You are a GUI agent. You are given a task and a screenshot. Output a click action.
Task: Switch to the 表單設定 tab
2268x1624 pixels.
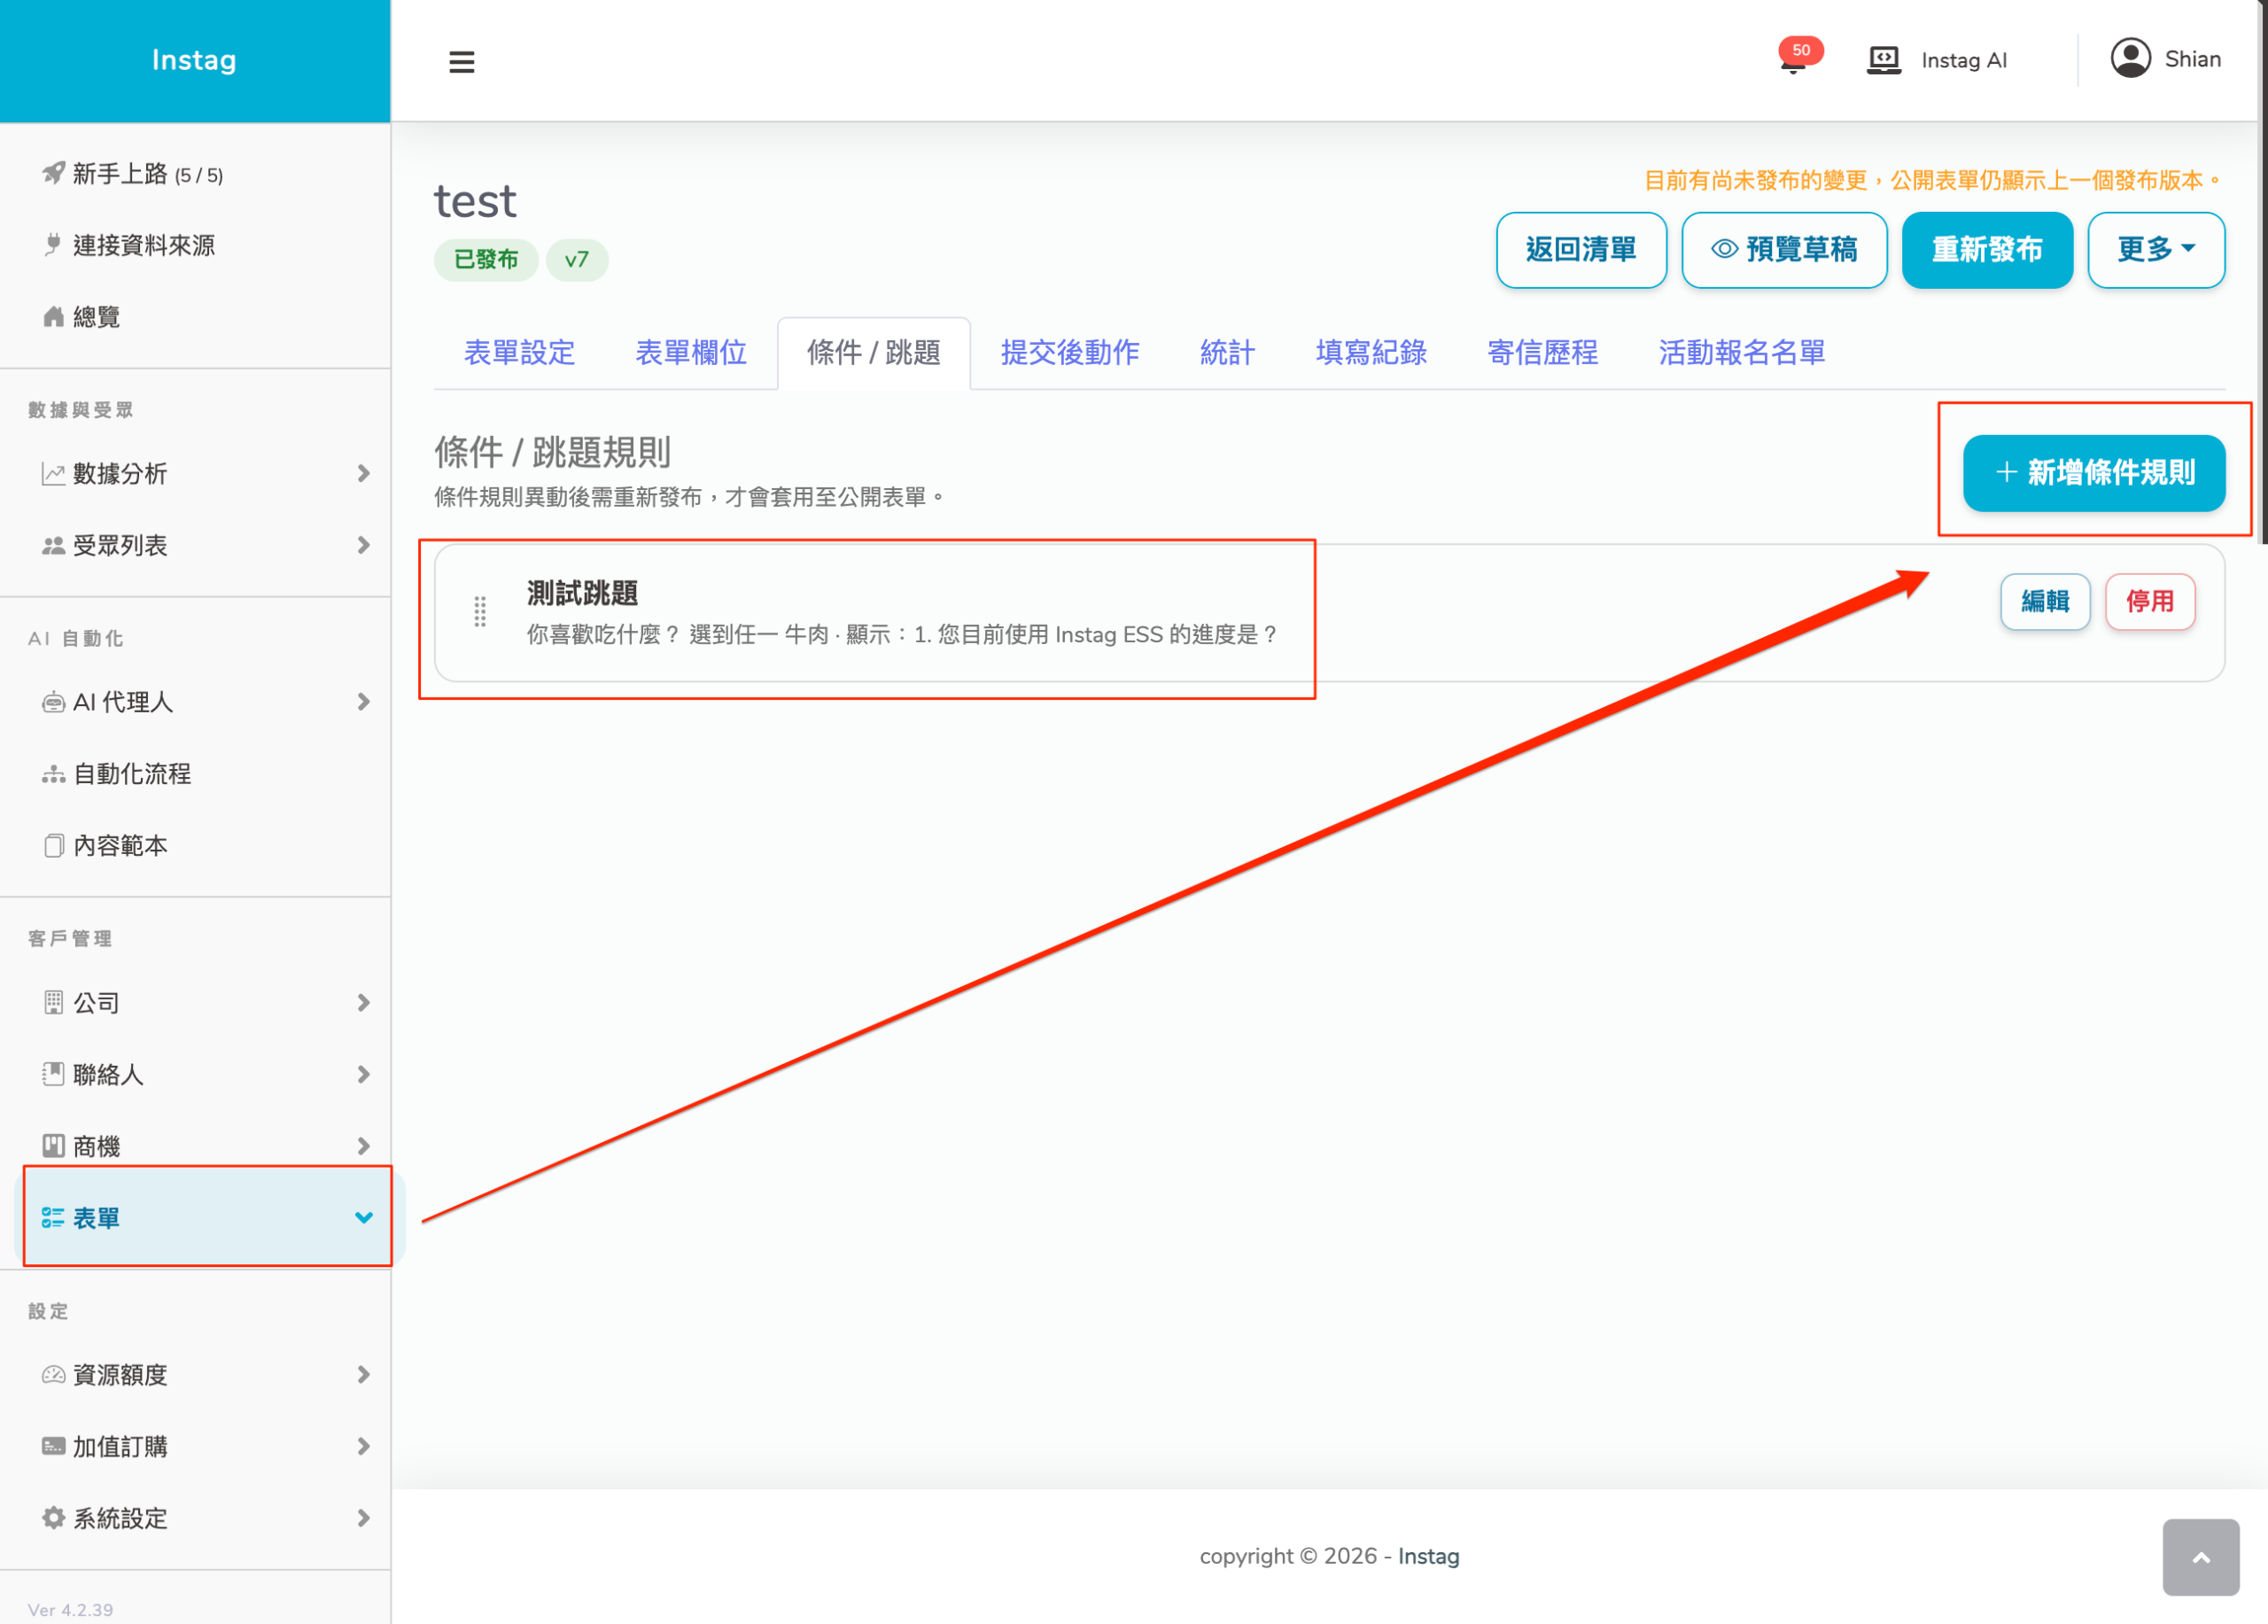point(519,353)
